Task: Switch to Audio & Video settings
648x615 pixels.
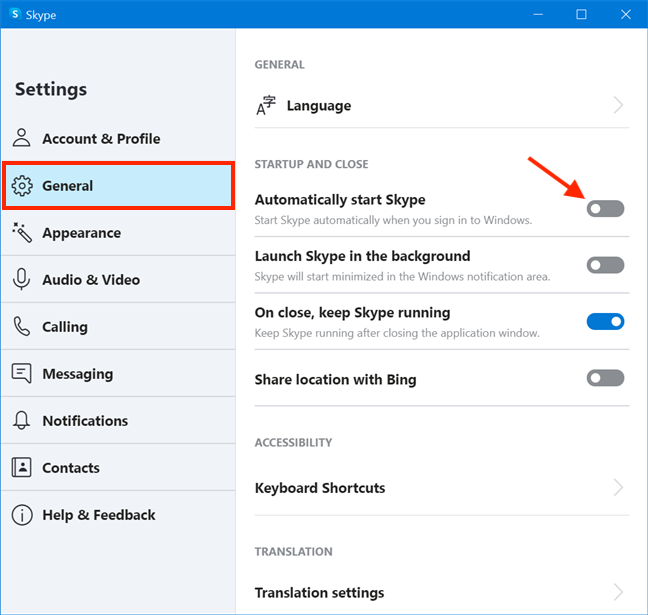Action: (118, 279)
